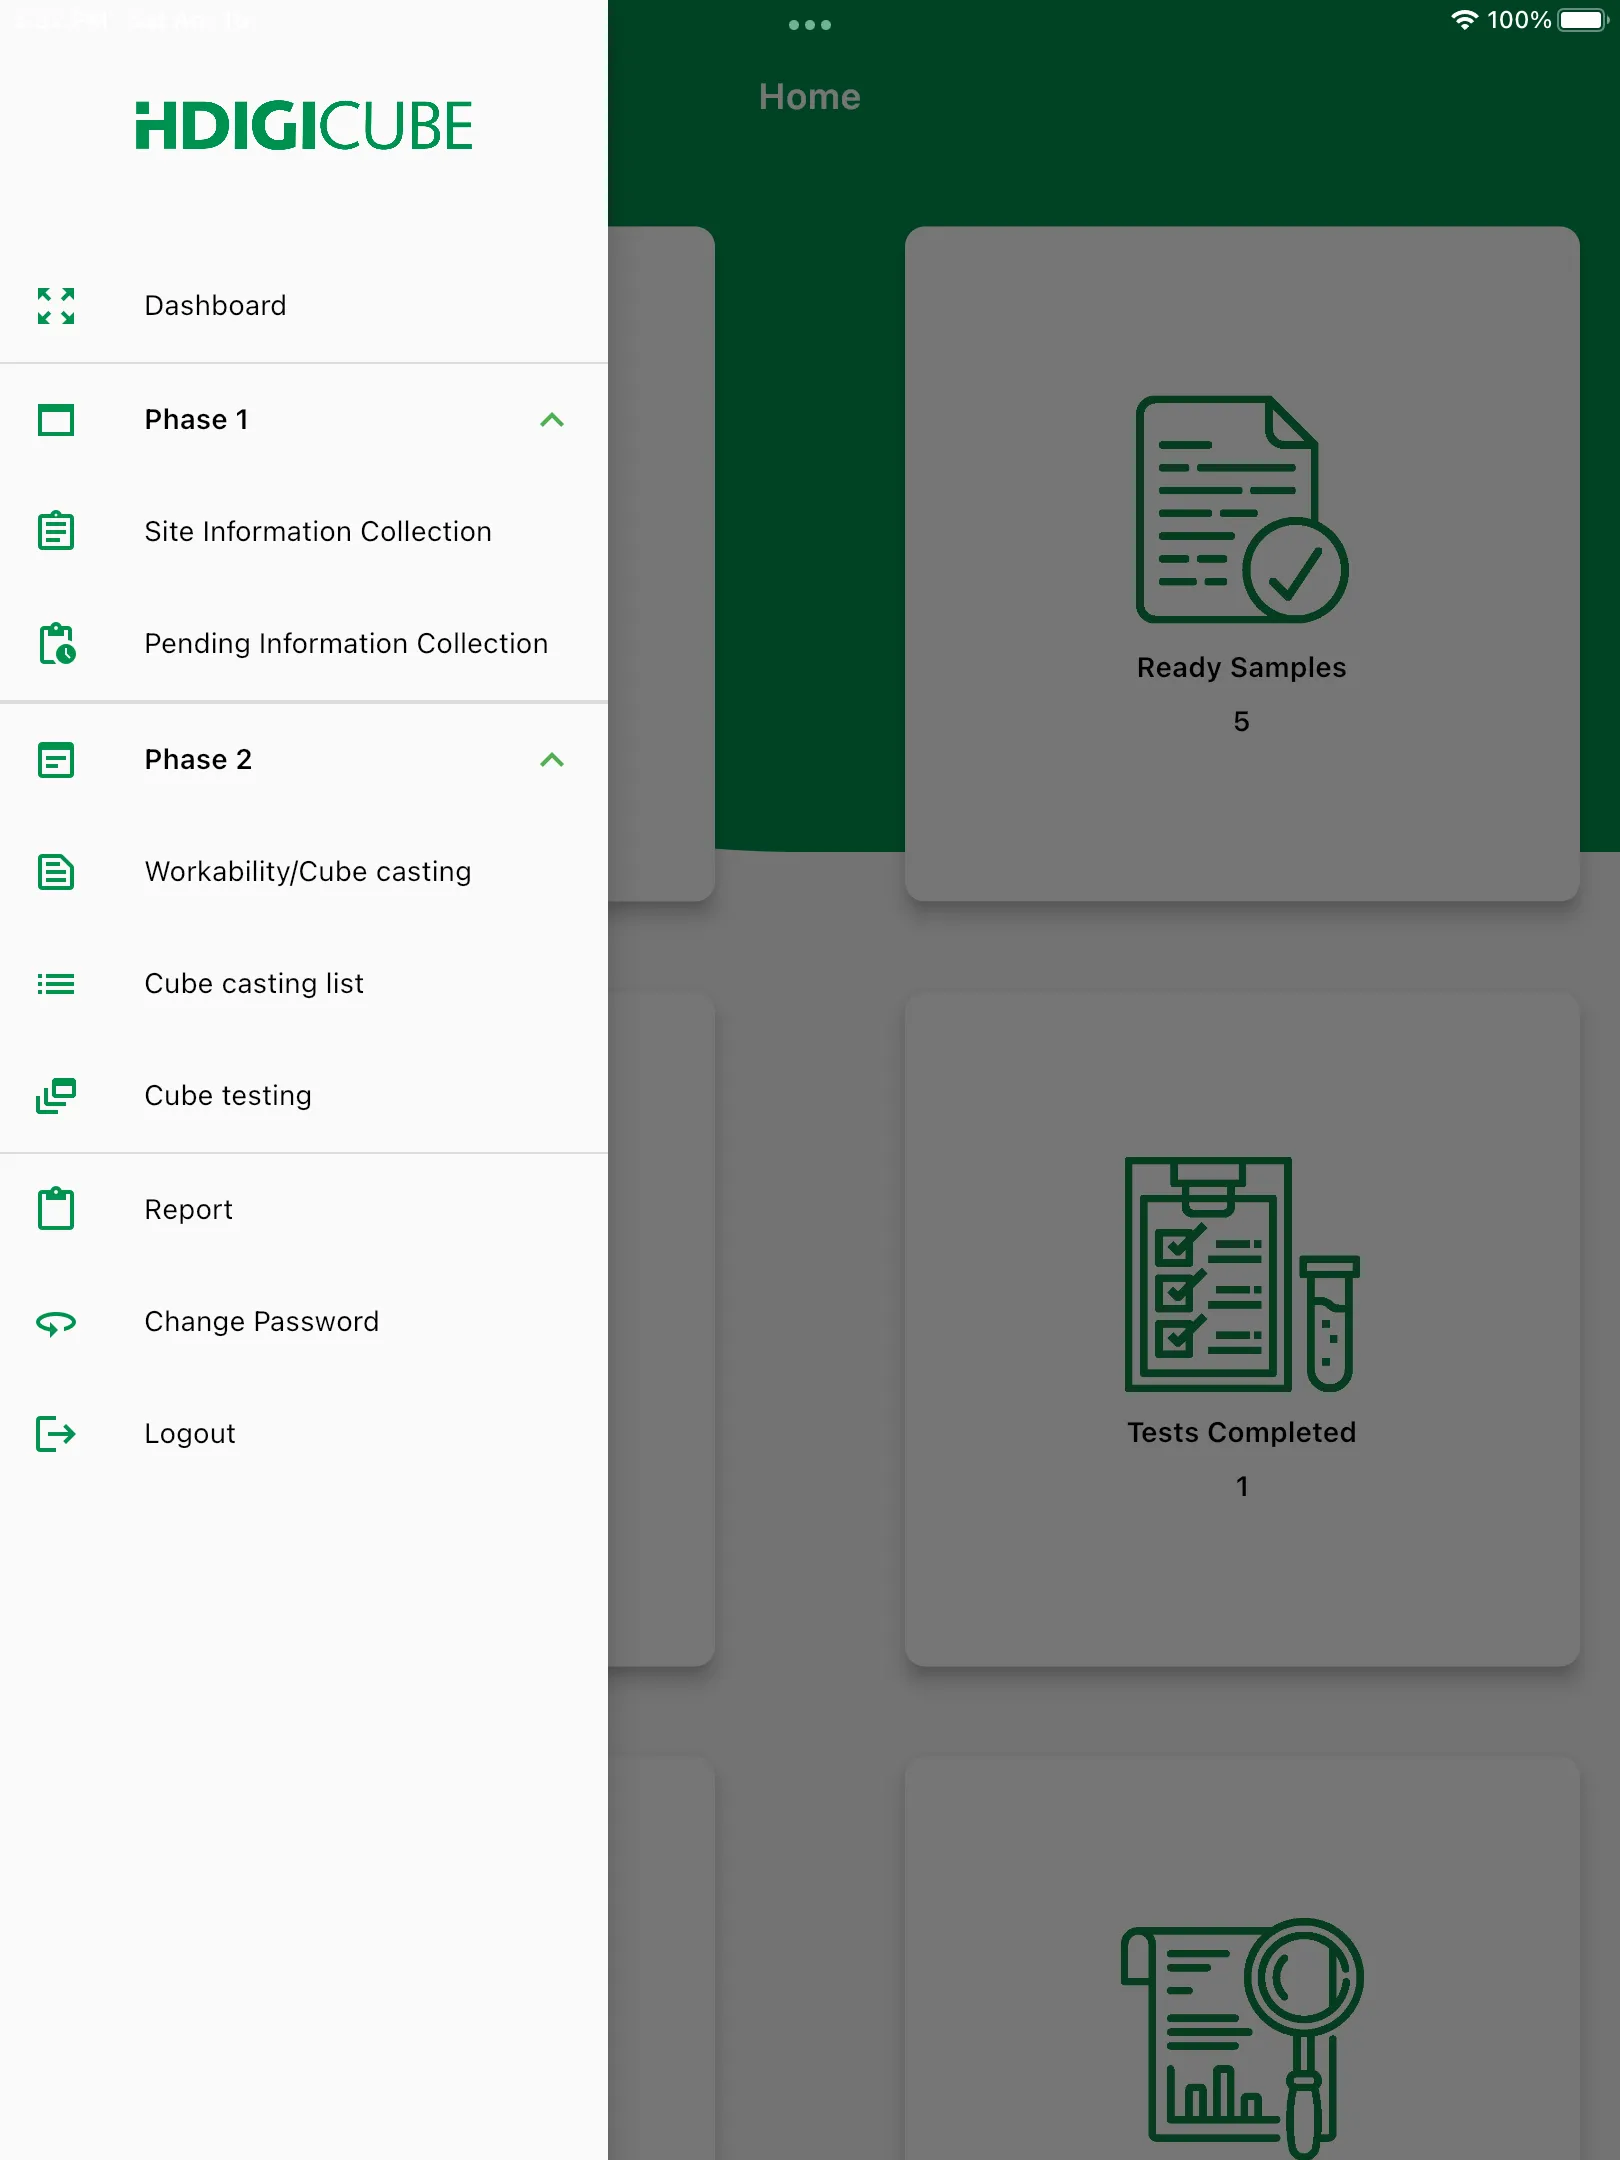Click the Pending Information Collection clock-clipboard icon

click(x=57, y=643)
